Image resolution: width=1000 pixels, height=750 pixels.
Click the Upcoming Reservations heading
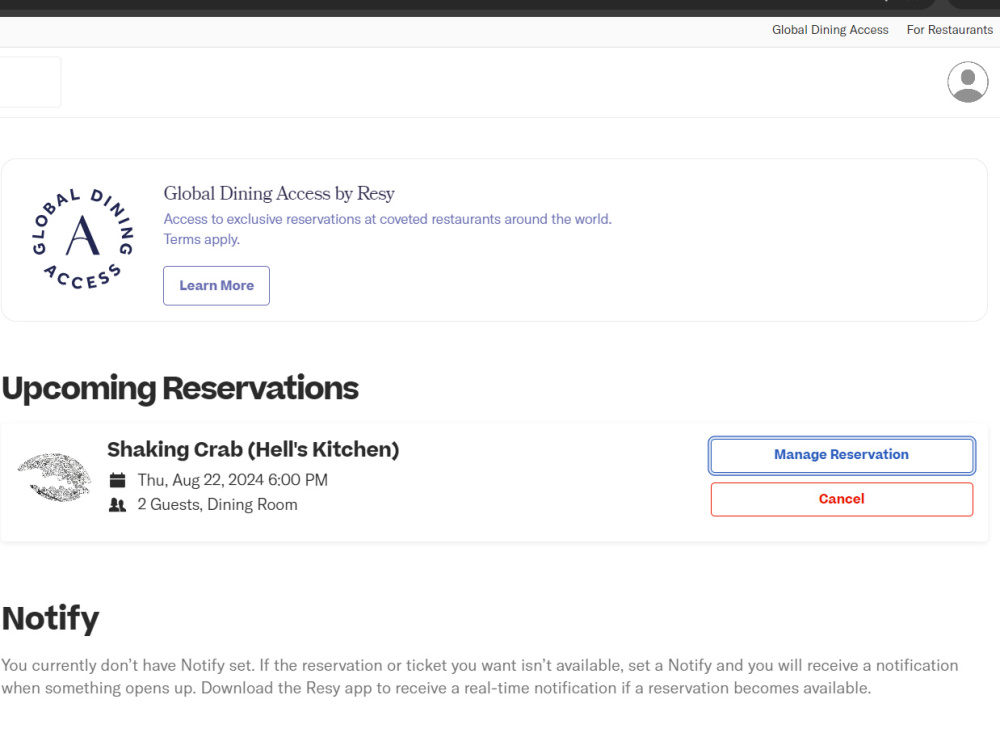180,388
